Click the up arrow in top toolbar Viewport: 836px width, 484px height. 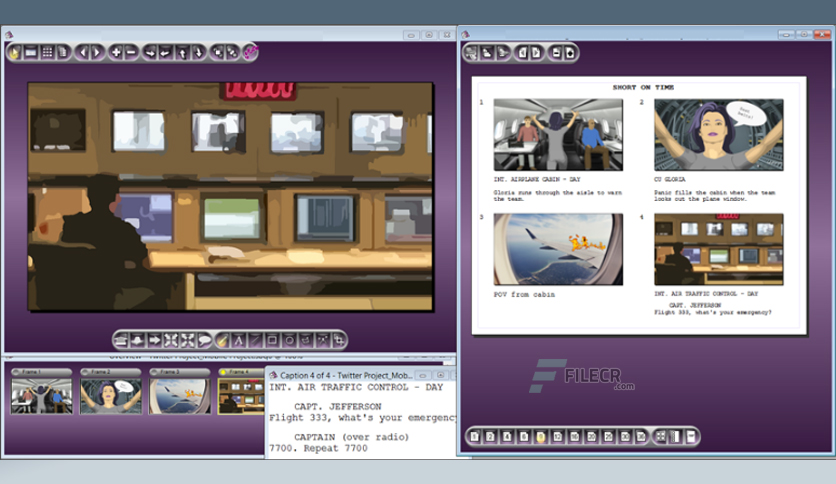tap(182, 52)
